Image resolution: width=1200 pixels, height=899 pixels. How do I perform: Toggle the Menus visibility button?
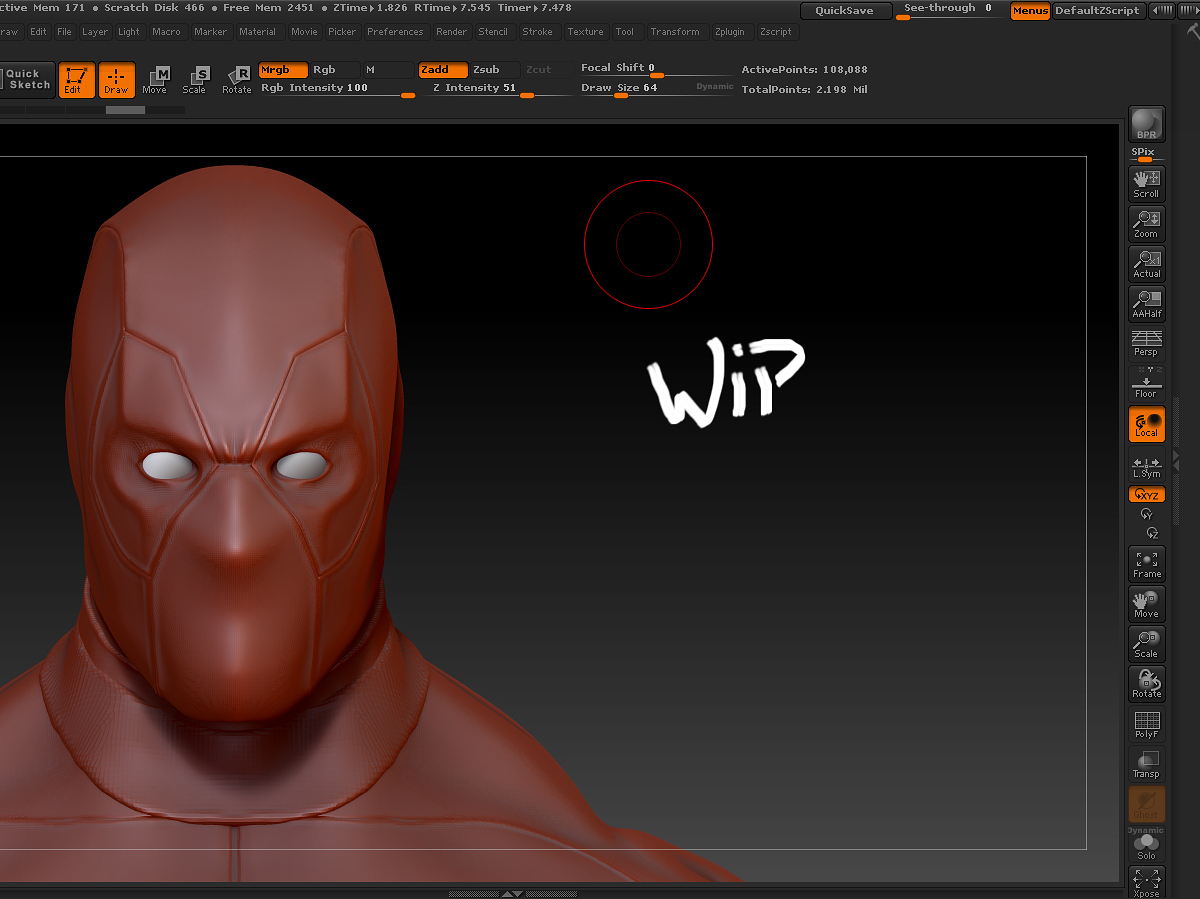pos(1030,11)
